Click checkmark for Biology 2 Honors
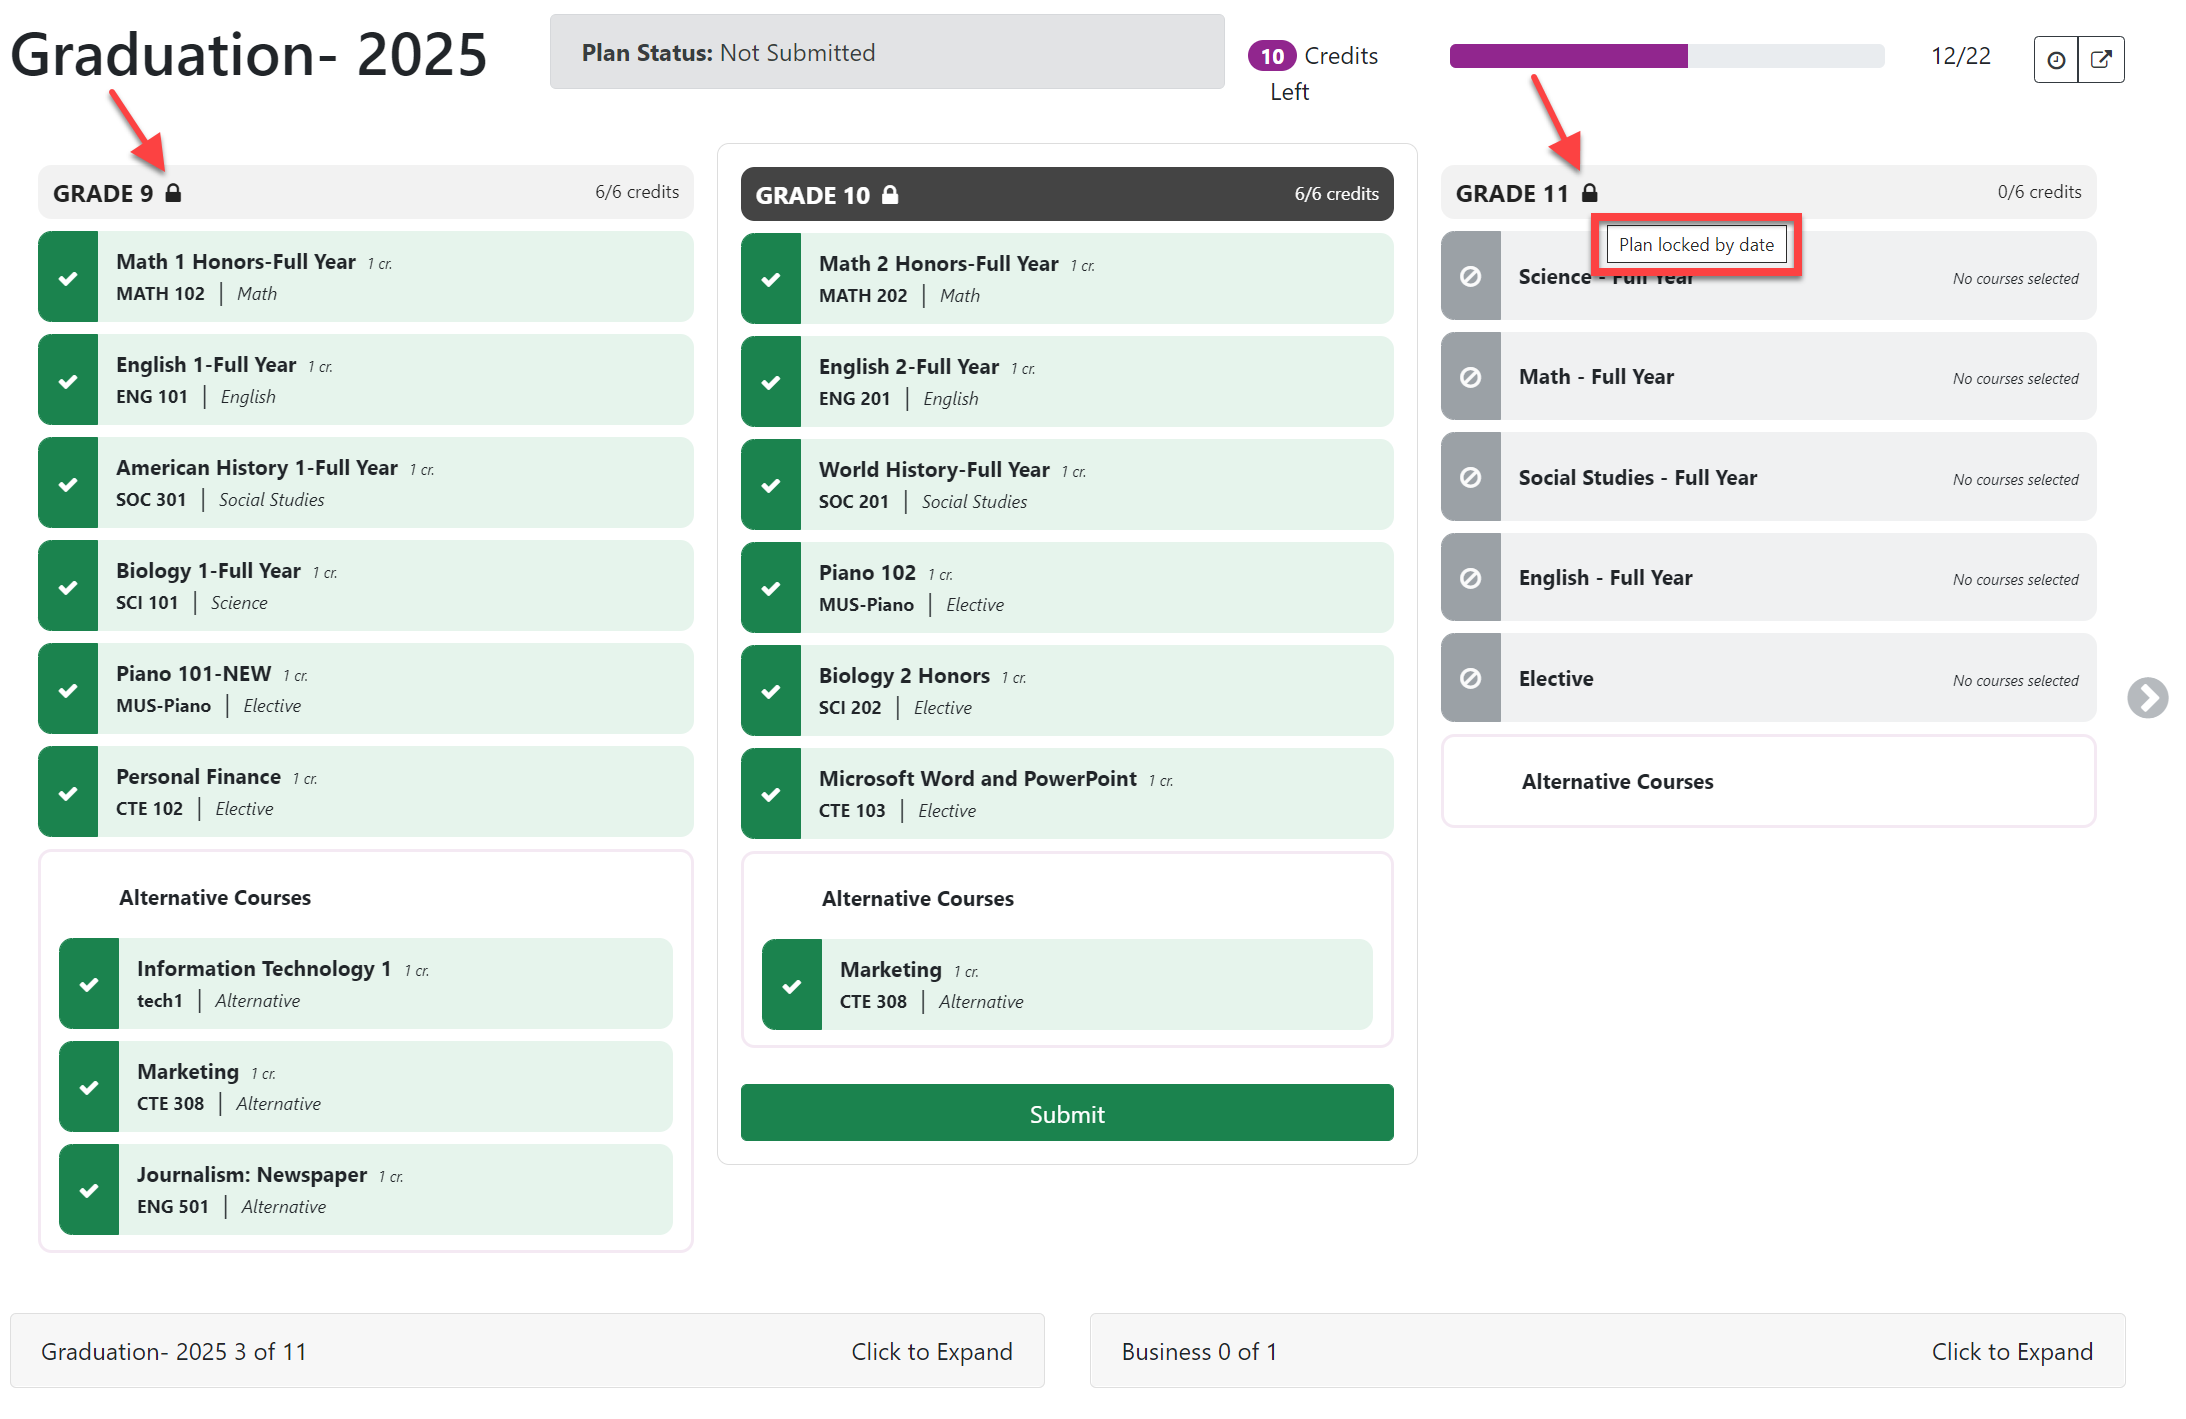Screen dimensions: 2186x1419 pos(771,691)
